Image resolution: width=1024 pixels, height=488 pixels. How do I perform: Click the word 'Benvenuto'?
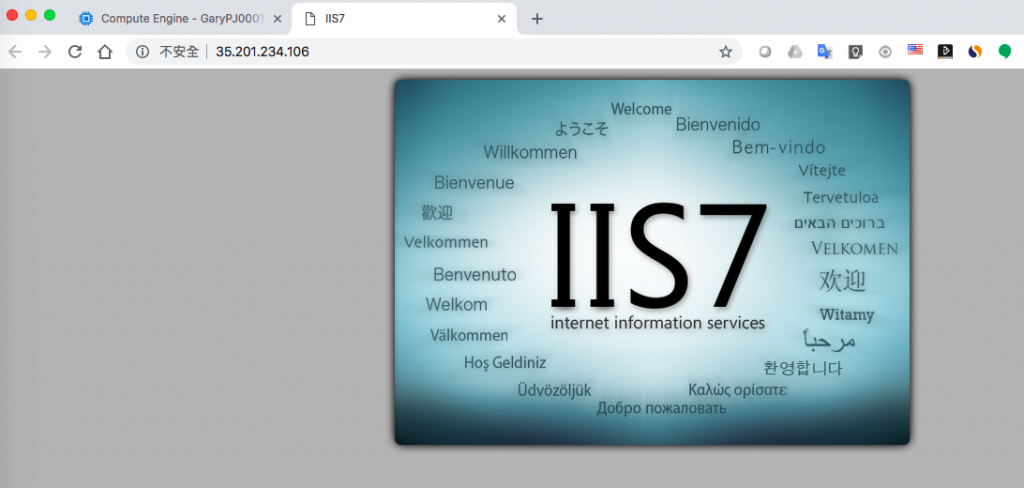[x=475, y=274]
